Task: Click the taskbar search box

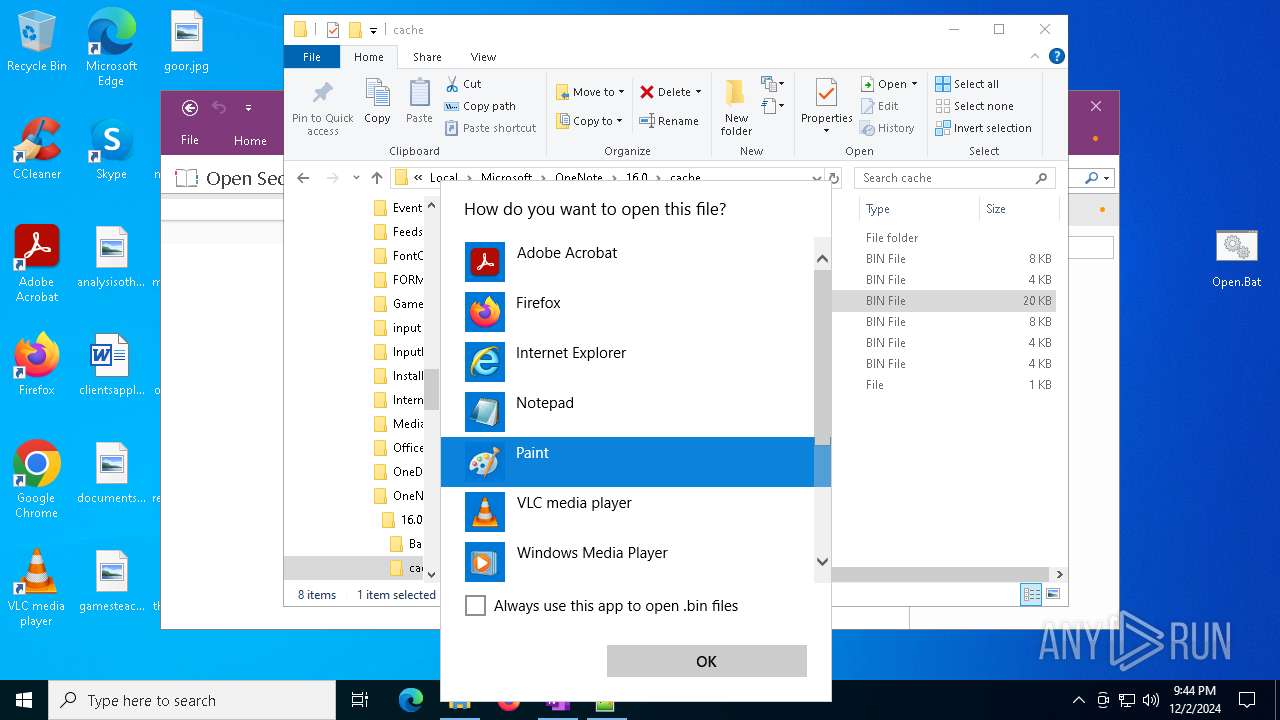Action: pos(192,700)
